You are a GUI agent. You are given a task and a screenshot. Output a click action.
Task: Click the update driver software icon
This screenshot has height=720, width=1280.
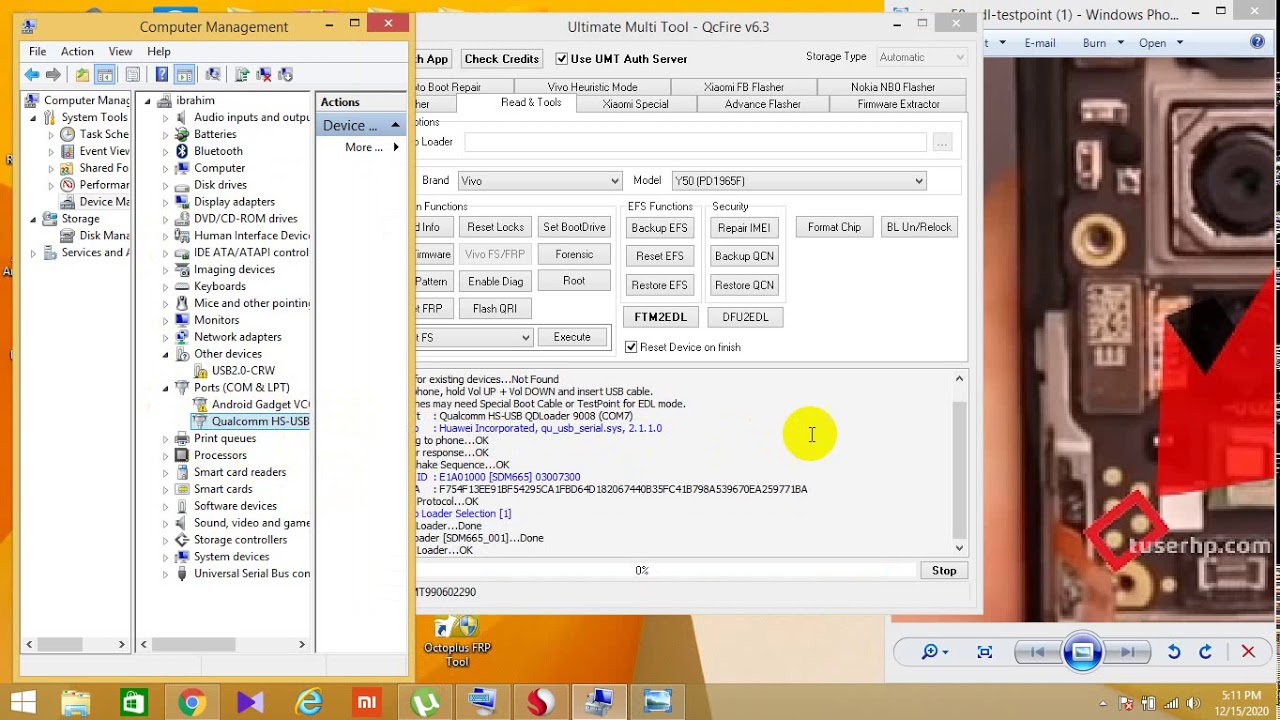point(242,75)
